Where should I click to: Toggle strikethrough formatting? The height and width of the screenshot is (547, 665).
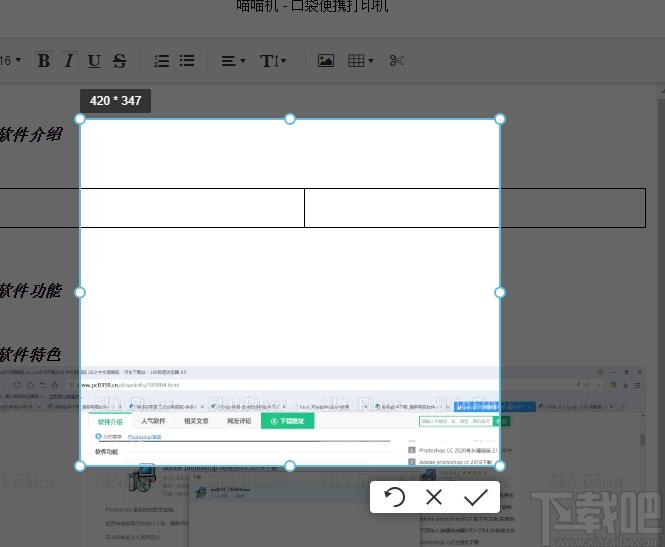point(120,61)
